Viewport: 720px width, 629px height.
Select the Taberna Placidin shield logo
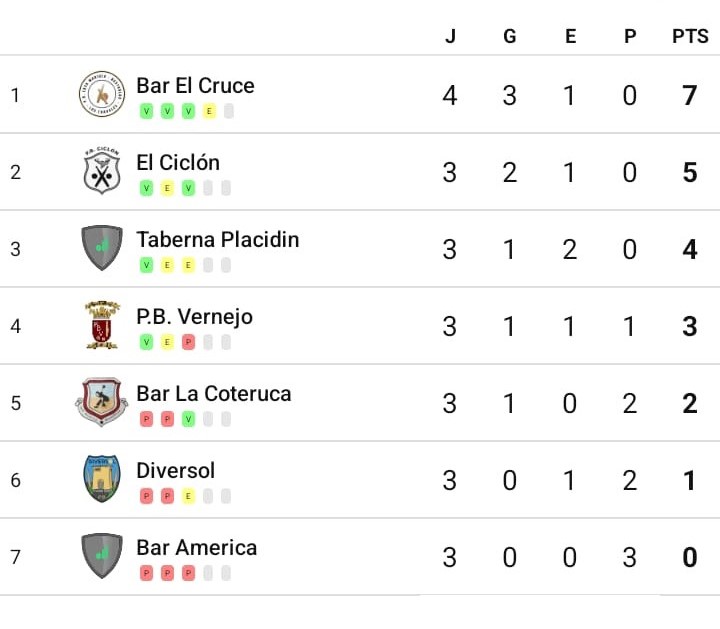click(x=101, y=247)
